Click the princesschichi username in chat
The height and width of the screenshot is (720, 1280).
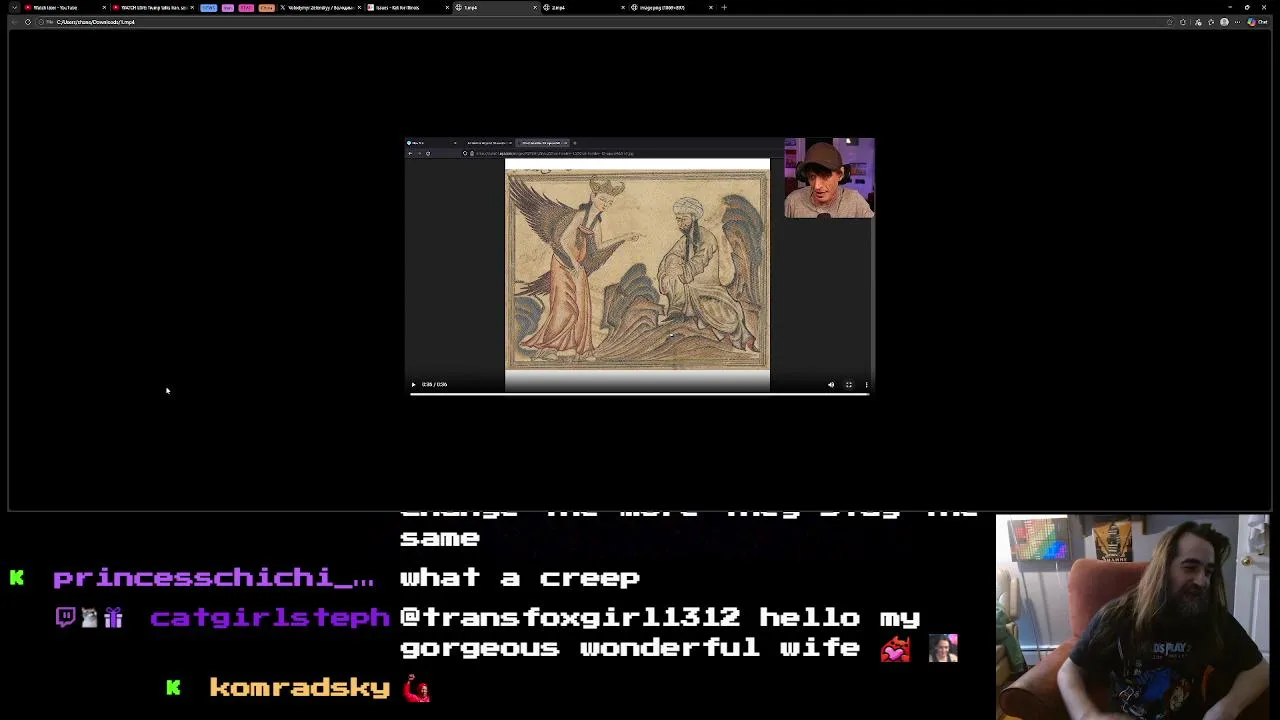214,578
